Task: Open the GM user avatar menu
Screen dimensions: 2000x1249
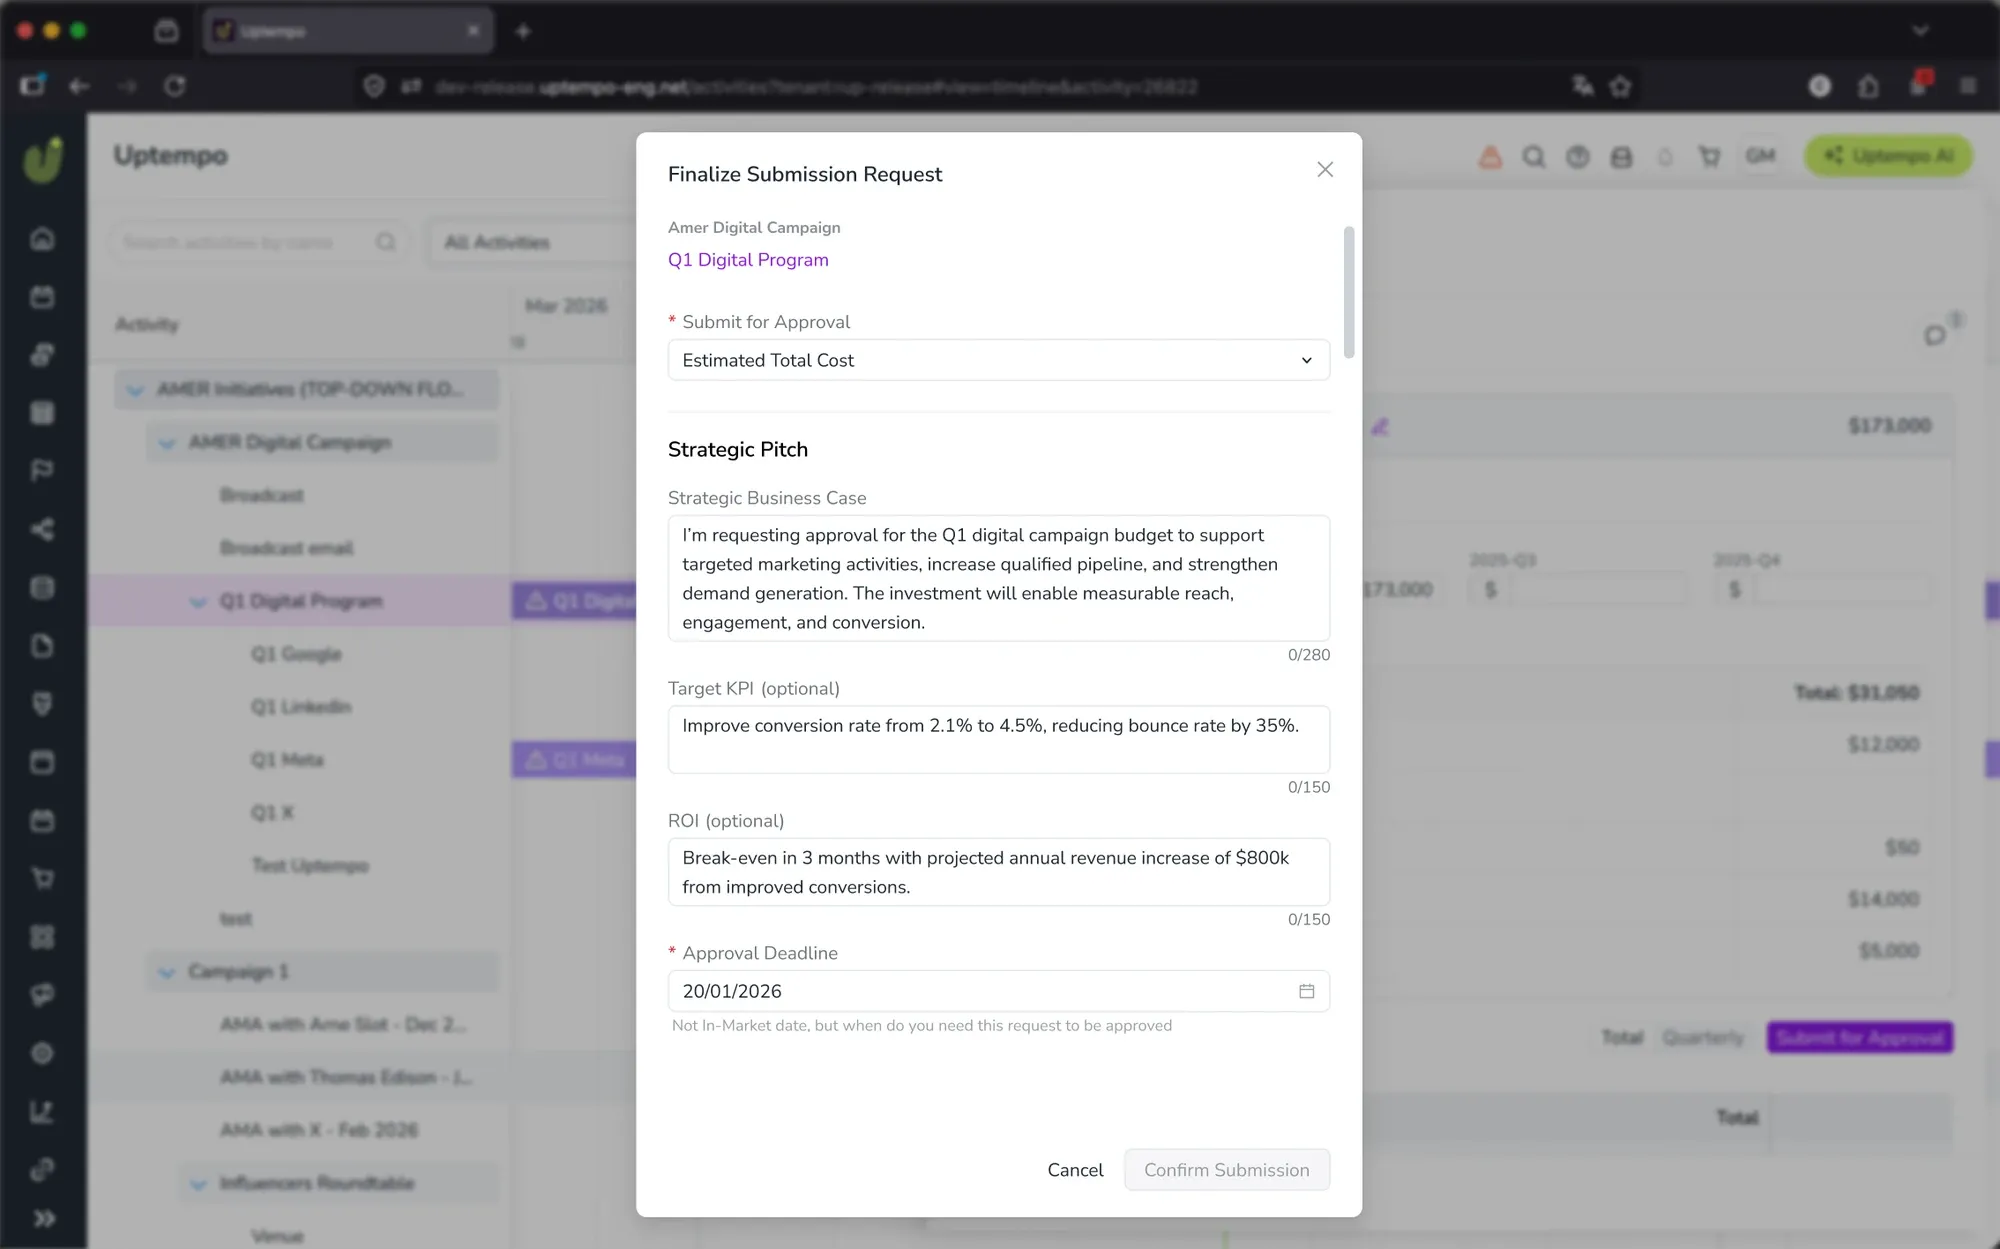Action: [1760, 156]
